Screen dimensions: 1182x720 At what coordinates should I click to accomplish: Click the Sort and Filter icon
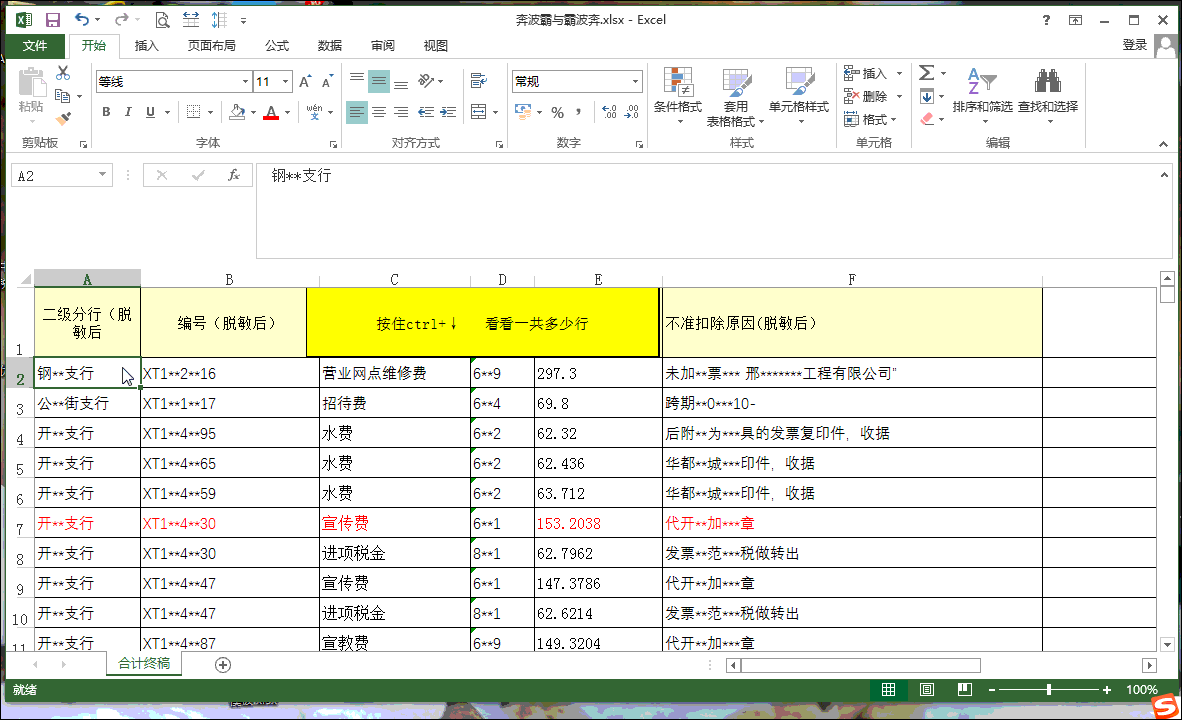[x=981, y=83]
